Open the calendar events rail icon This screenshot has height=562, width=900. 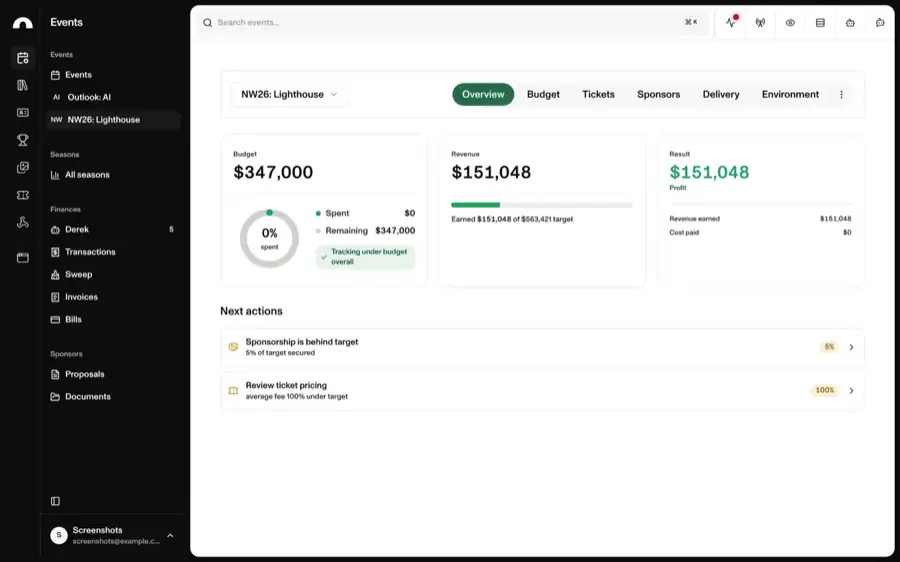(x=22, y=57)
